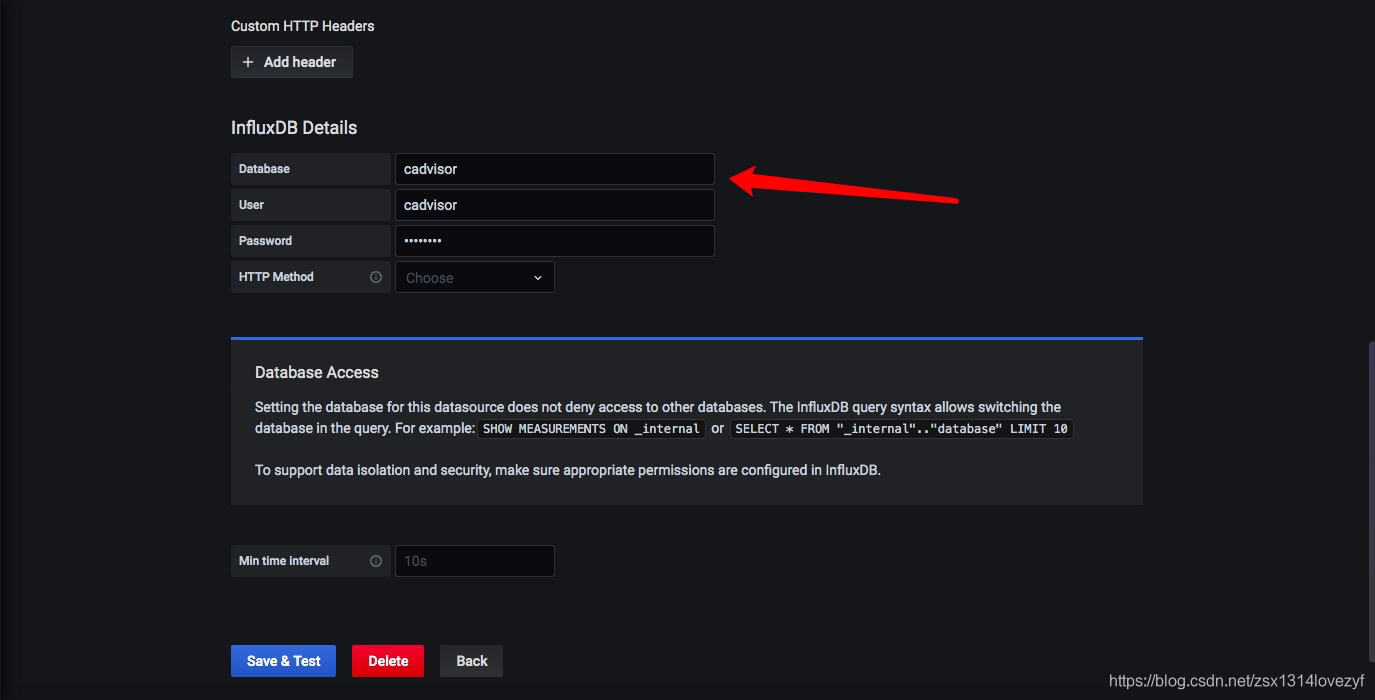Click the Password field label
1375x700 pixels.
pos(265,241)
